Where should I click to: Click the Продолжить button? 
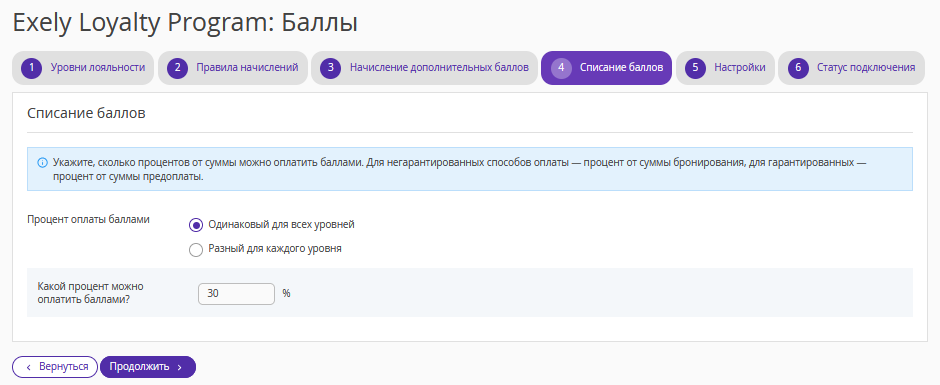point(147,367)
